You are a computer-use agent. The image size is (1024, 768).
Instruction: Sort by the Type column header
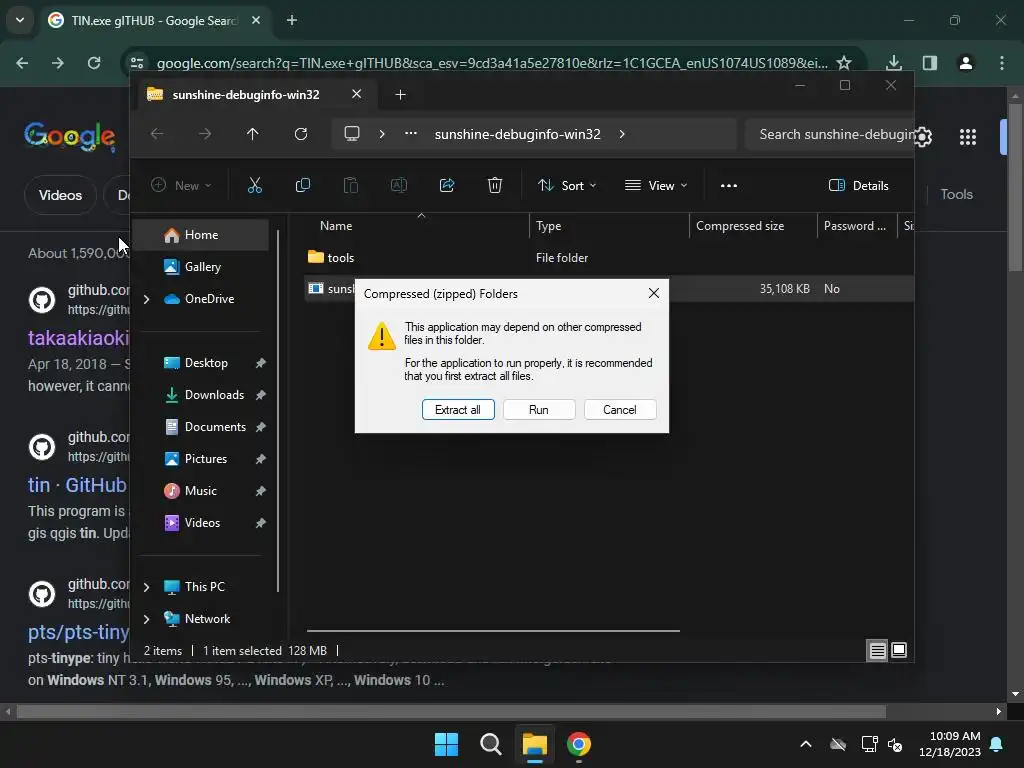click(609, 226)
